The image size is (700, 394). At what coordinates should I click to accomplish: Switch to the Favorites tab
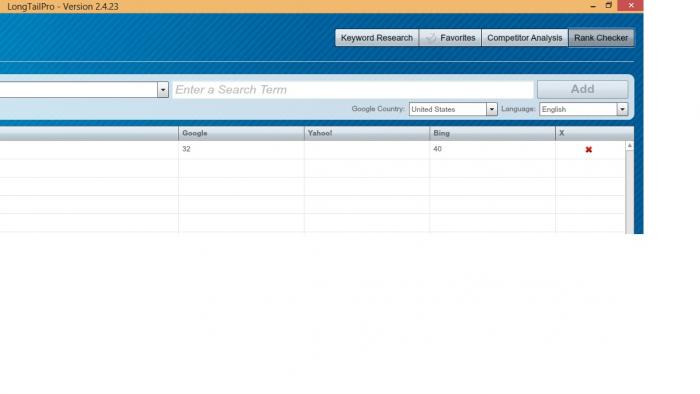tap(450, 38)
